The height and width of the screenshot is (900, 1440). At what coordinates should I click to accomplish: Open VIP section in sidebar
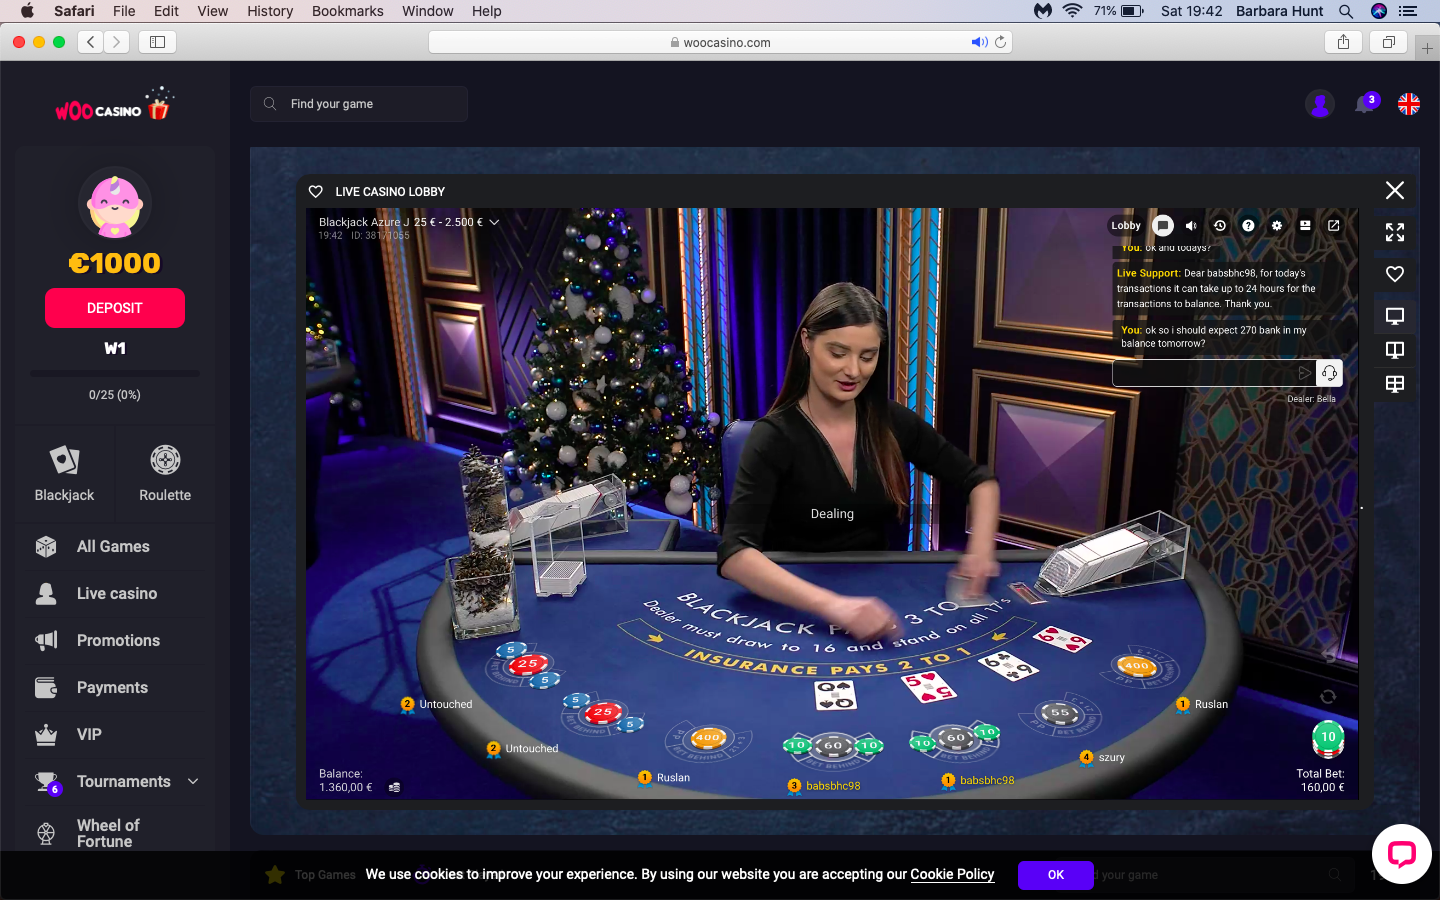(x=89, y=735)
